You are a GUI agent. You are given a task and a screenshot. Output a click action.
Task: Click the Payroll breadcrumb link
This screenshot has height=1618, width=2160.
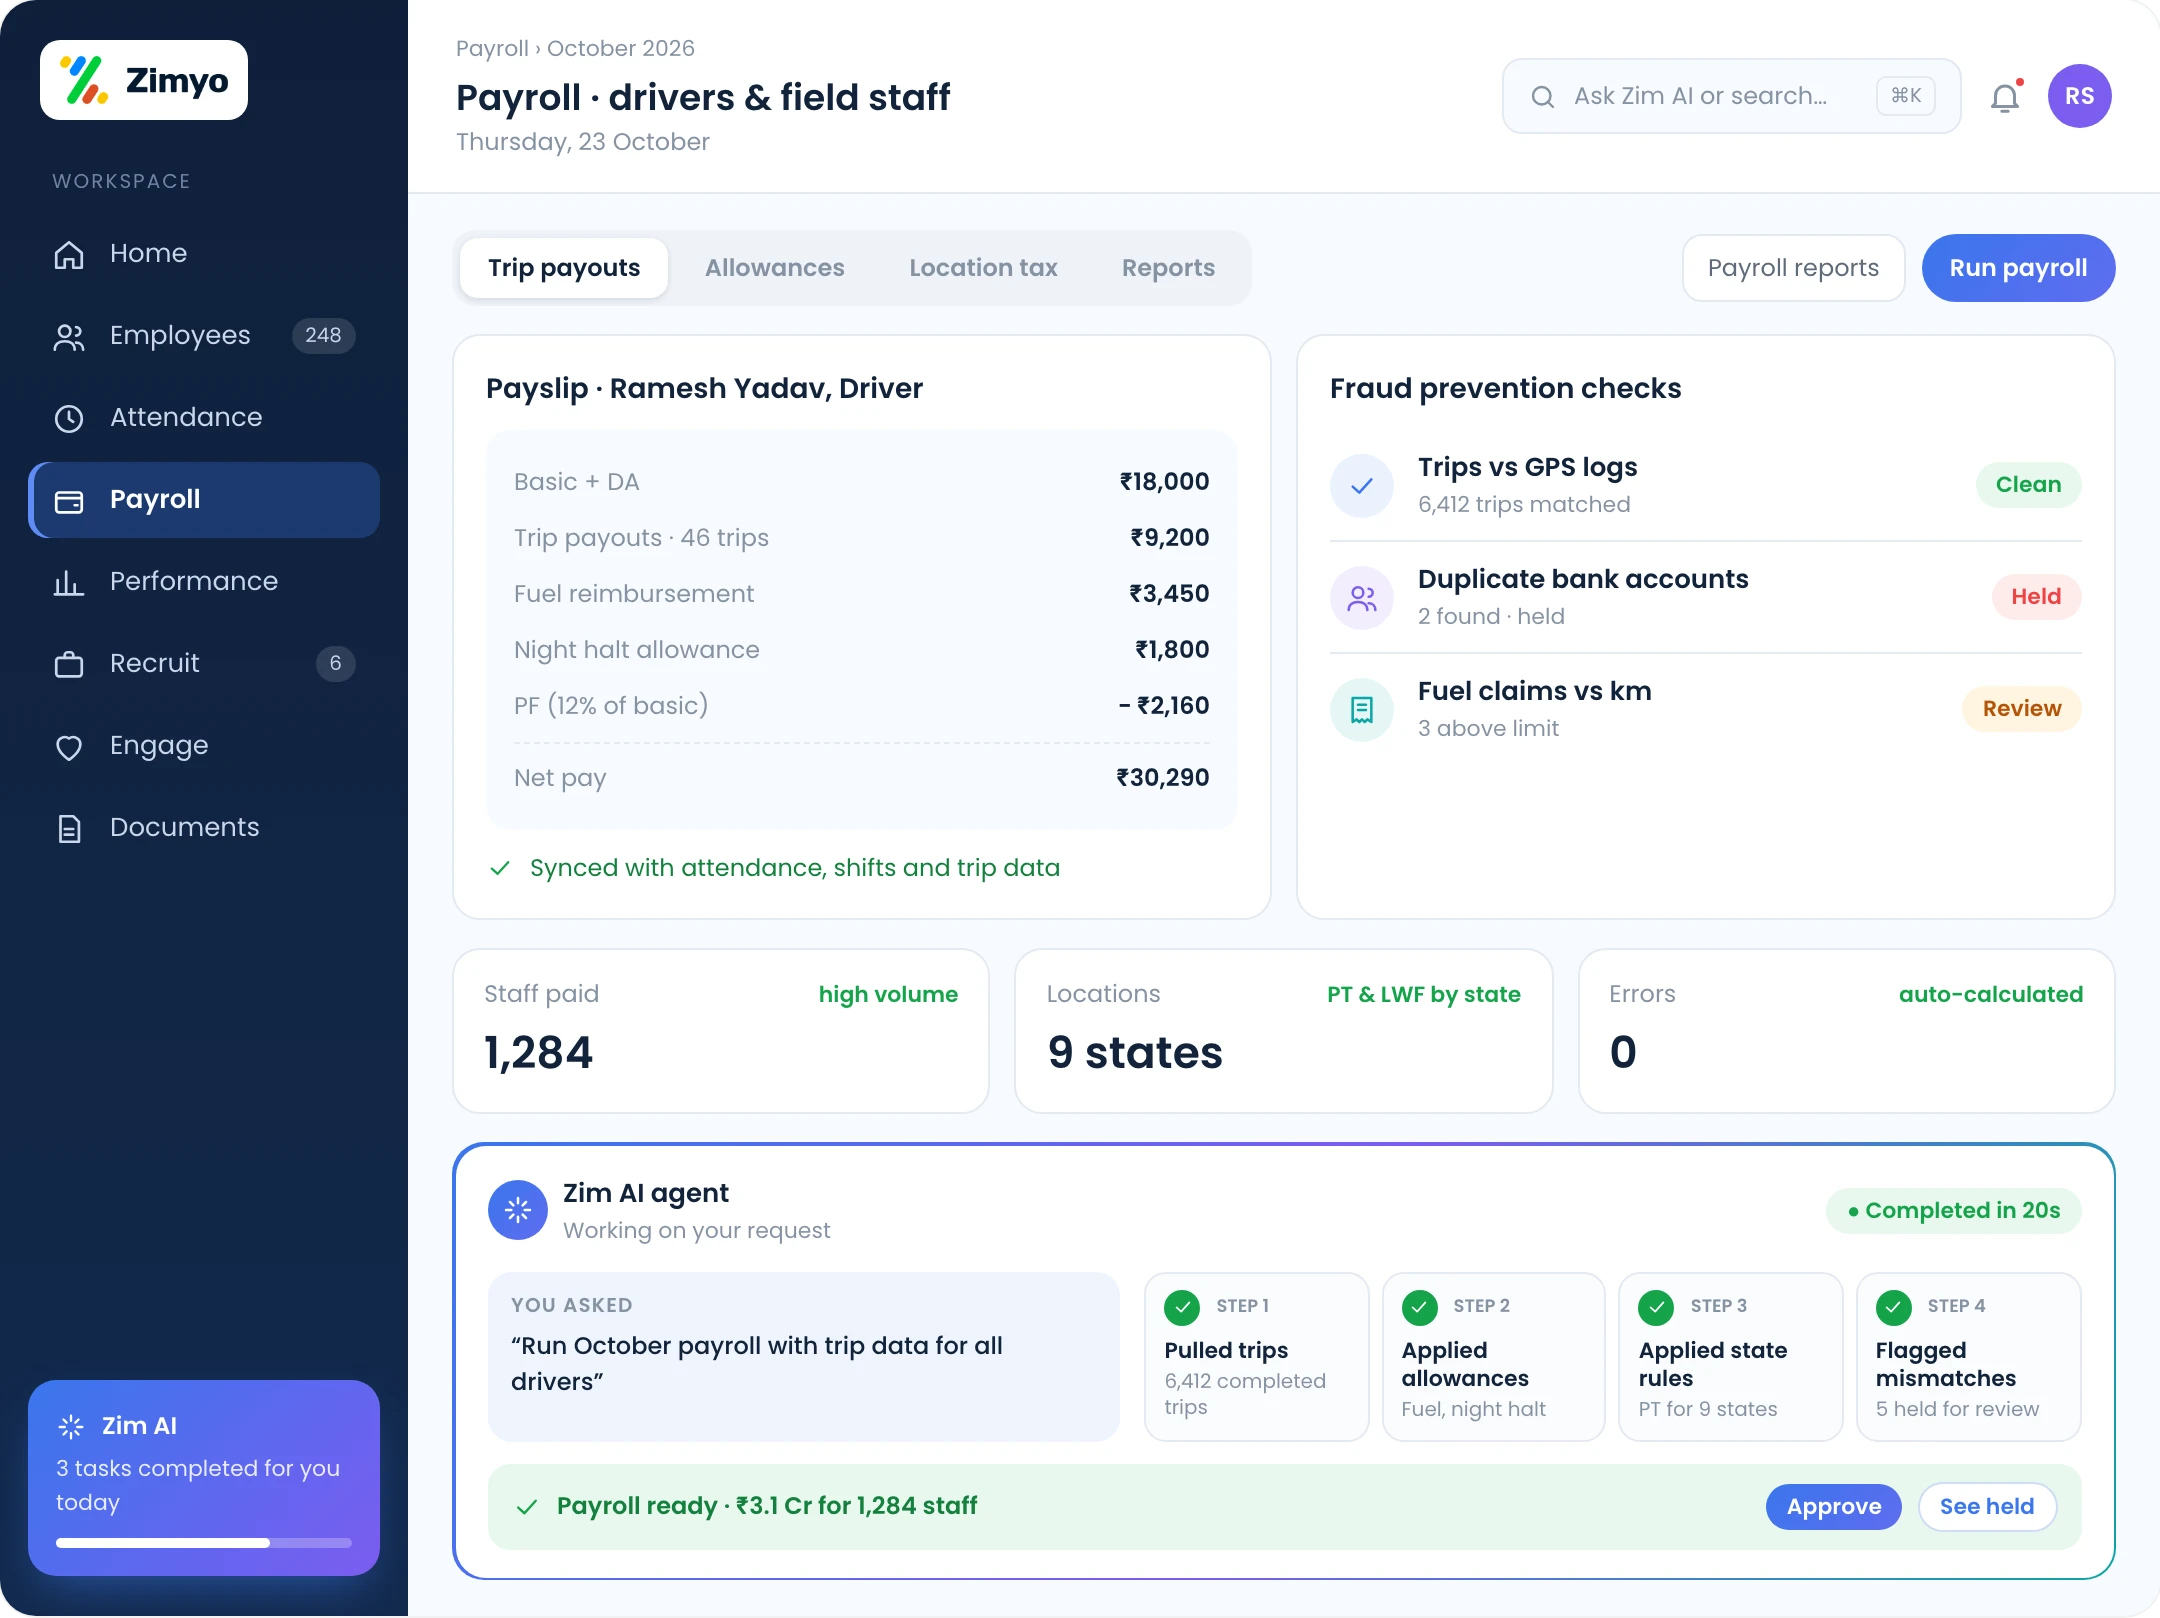[492, 48]
